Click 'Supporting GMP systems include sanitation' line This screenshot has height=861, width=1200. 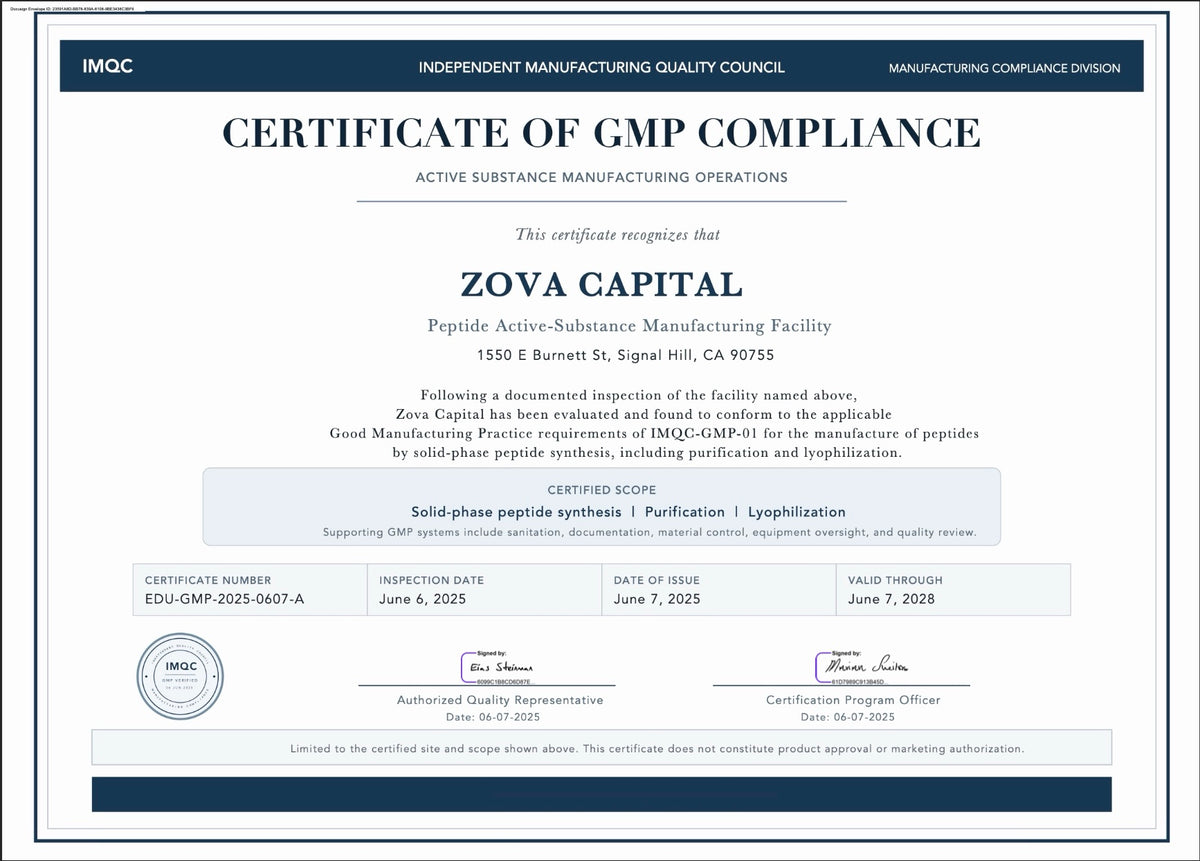pos(649,532)
